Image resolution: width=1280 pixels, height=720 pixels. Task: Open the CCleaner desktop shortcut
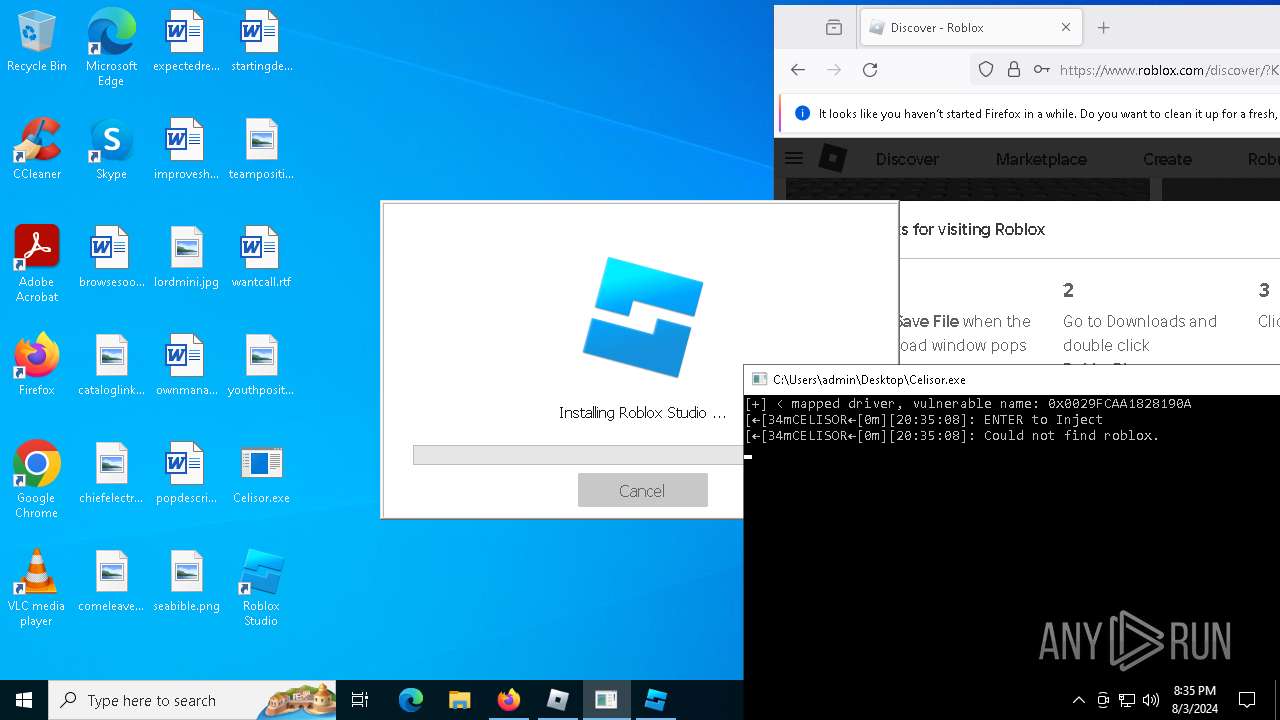click(x=37, y=149)
